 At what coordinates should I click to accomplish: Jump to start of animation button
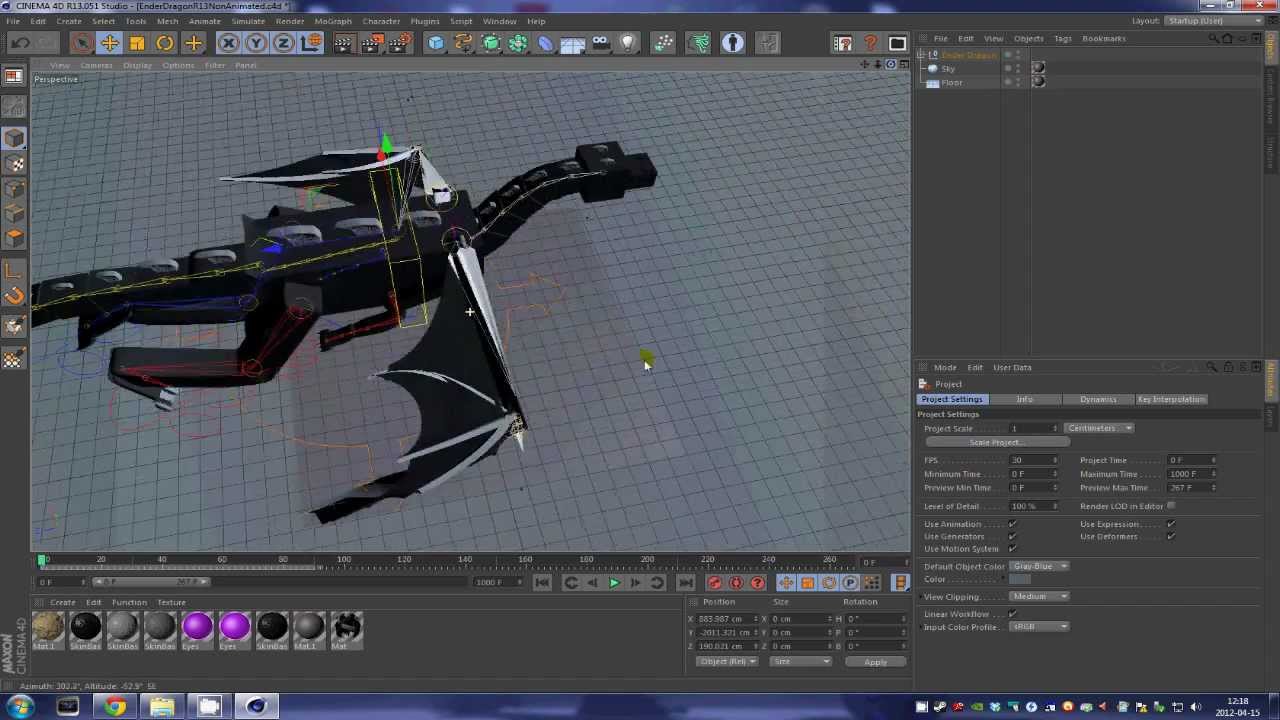[x=542, y=583]
